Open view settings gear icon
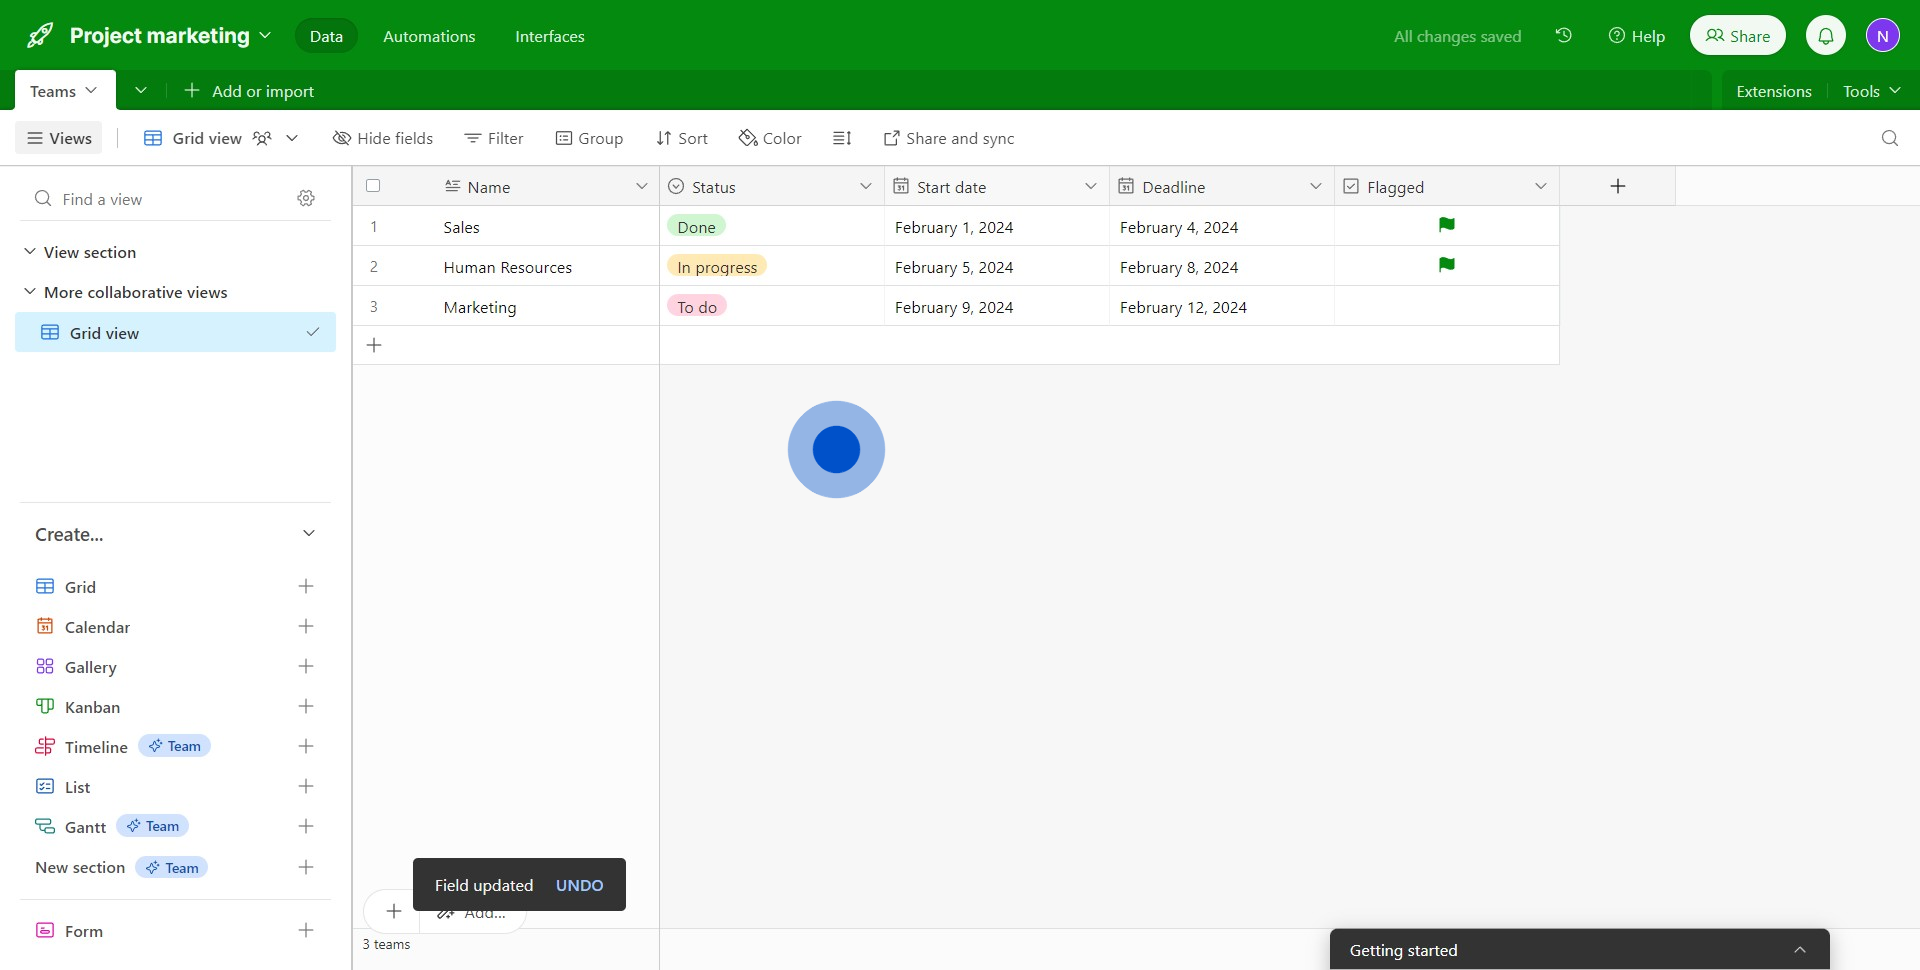Image resolution: width=1920 pixels, height=970 pixels. (306, 198)
